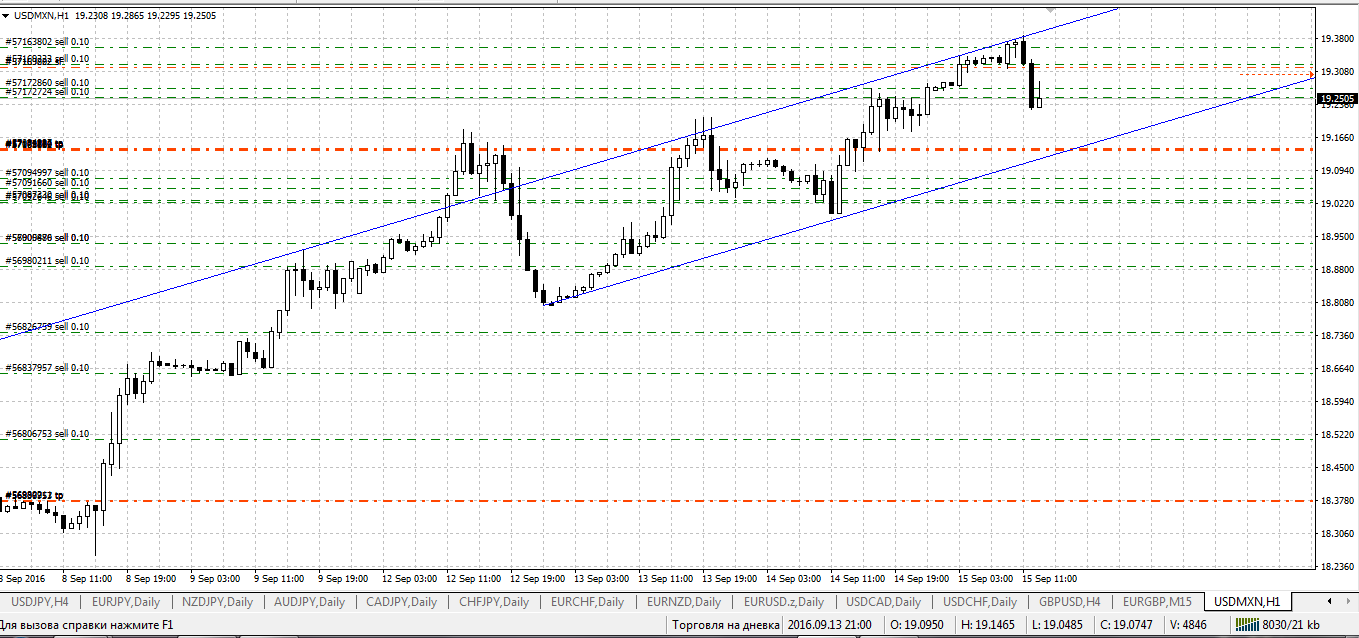Select the active USDMXN,H1 tab
The width and height of the screenshot is (1359, 638).
(1248, 602)
